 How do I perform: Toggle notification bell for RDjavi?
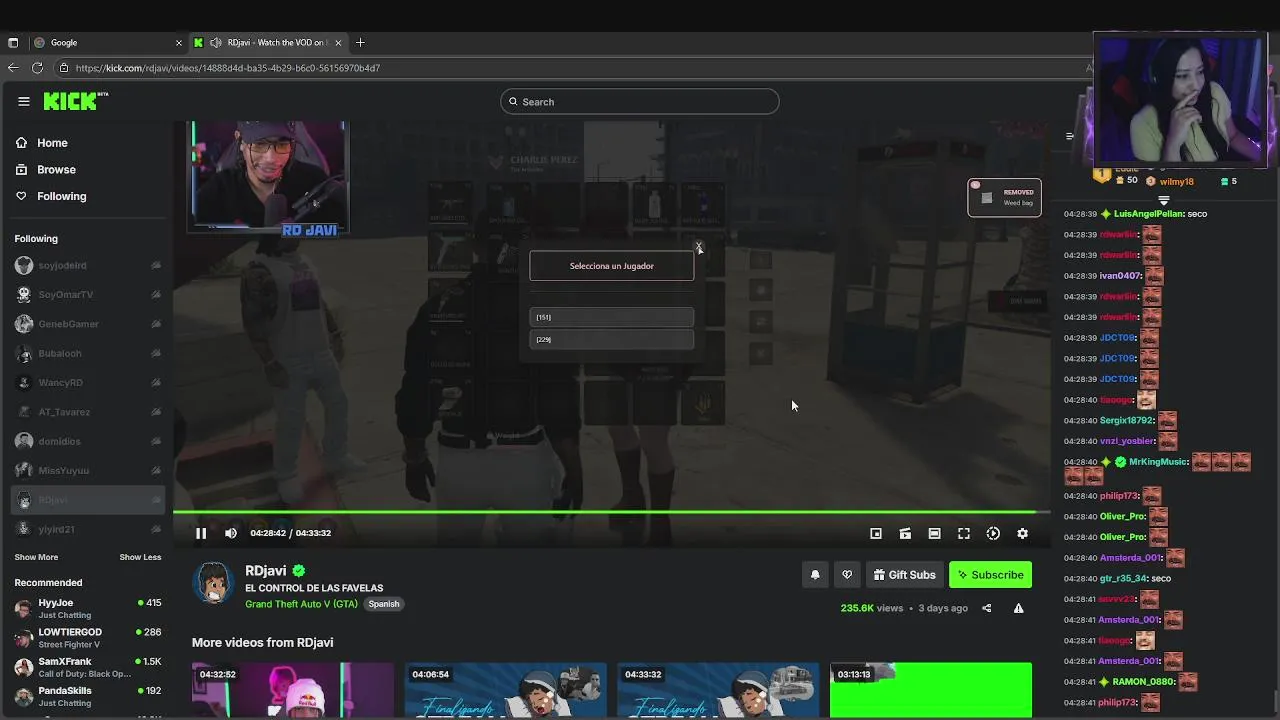[x=815, y=575]
